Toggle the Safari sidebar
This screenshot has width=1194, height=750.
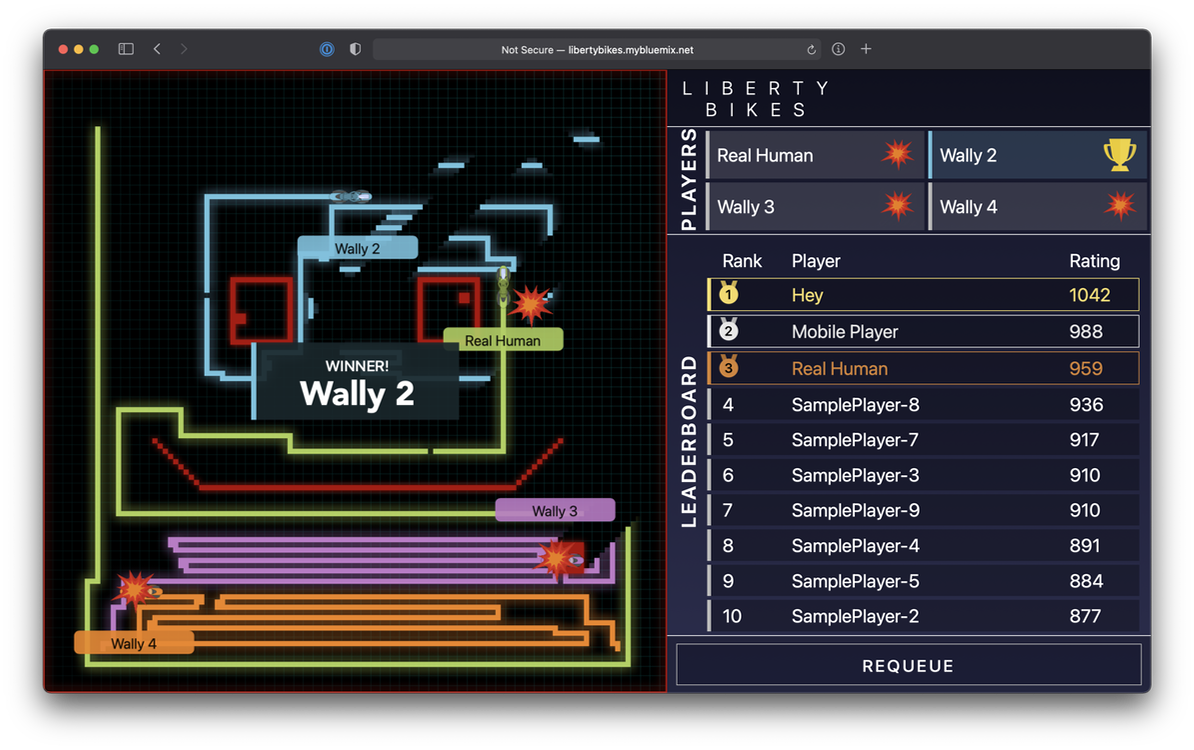[126, 49]
